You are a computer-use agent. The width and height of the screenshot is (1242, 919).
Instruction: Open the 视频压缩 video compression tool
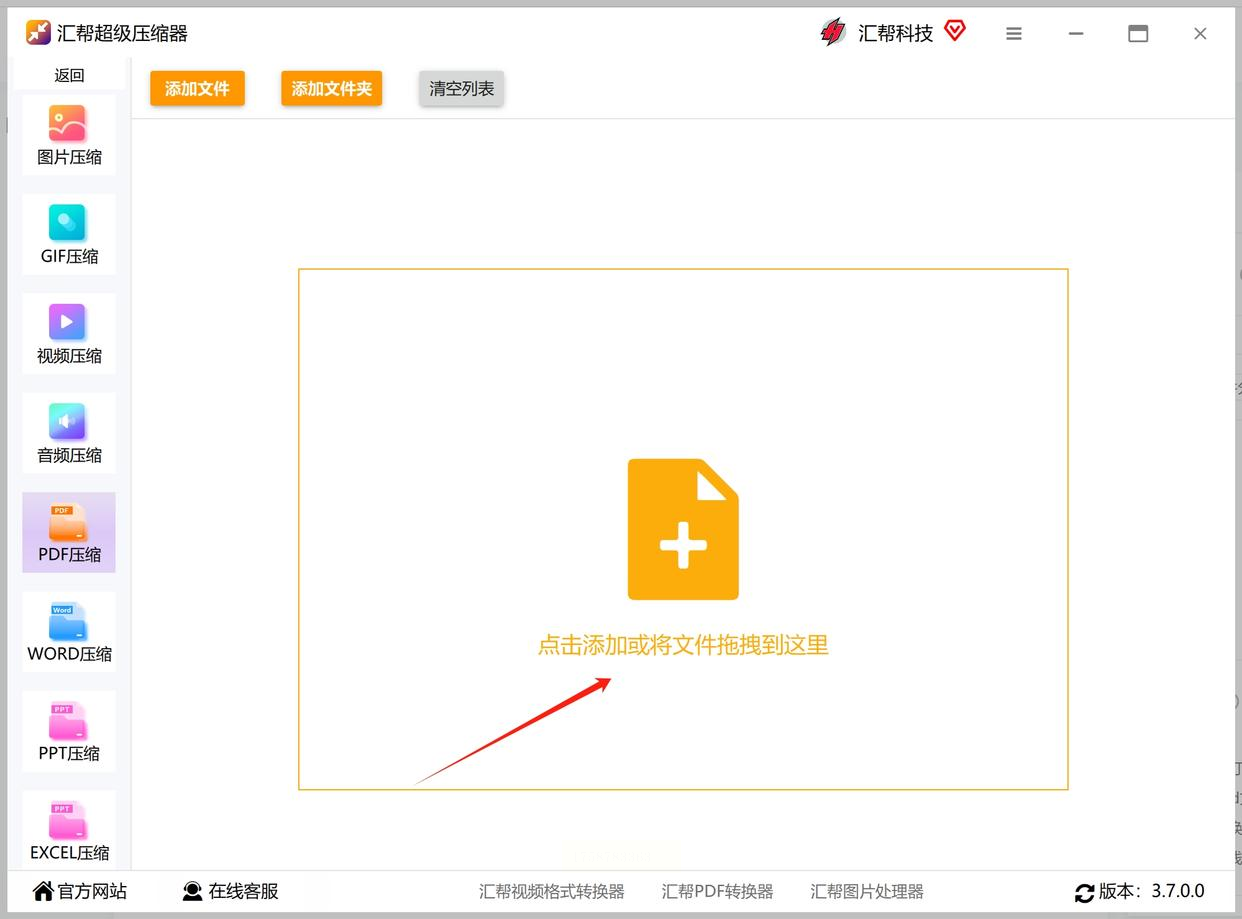69,334
